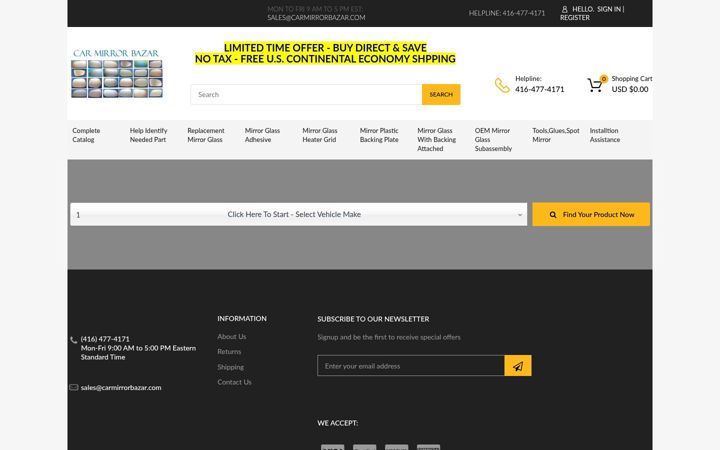
Task: Click the yellow SEARCH button
Action: click(441, 95)
